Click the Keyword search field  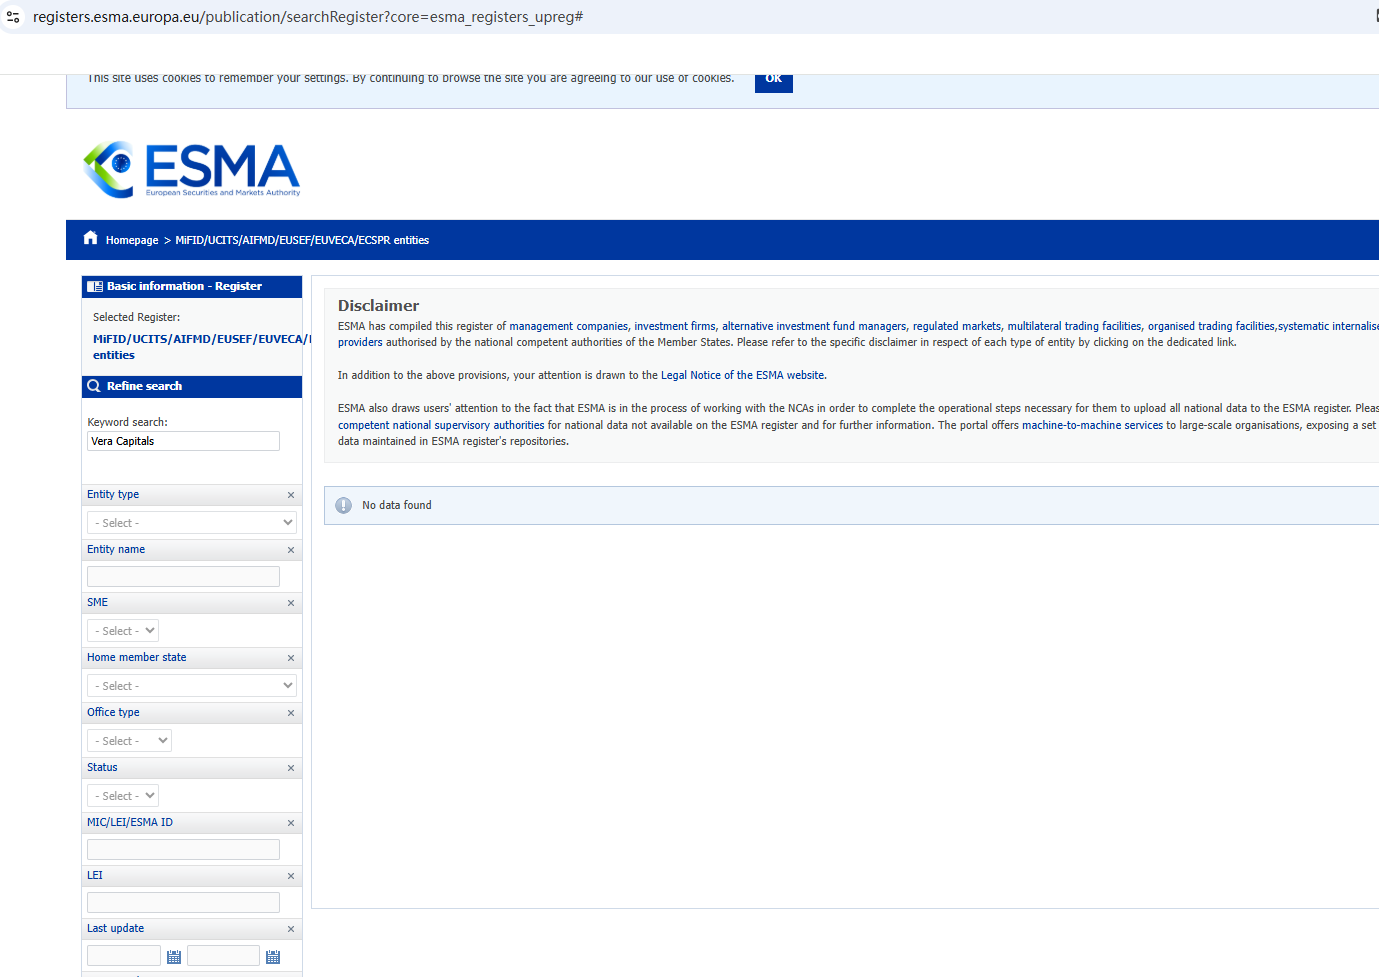pos(183,441)
